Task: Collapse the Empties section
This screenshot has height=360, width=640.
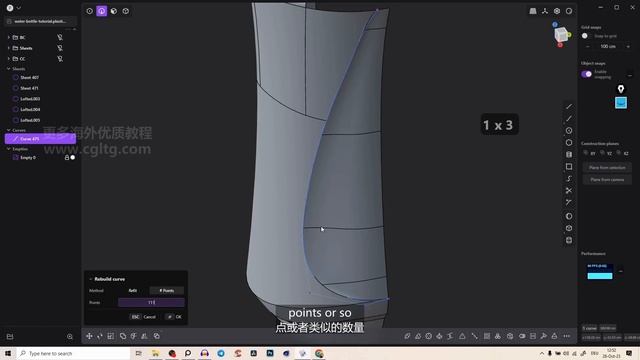Action: [9, 149]
